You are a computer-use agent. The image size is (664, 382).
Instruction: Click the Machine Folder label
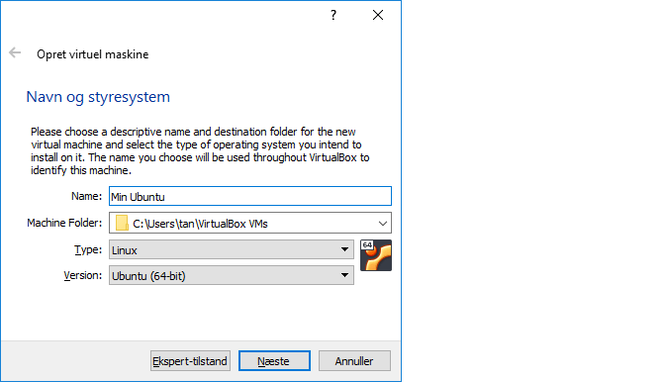64,223
